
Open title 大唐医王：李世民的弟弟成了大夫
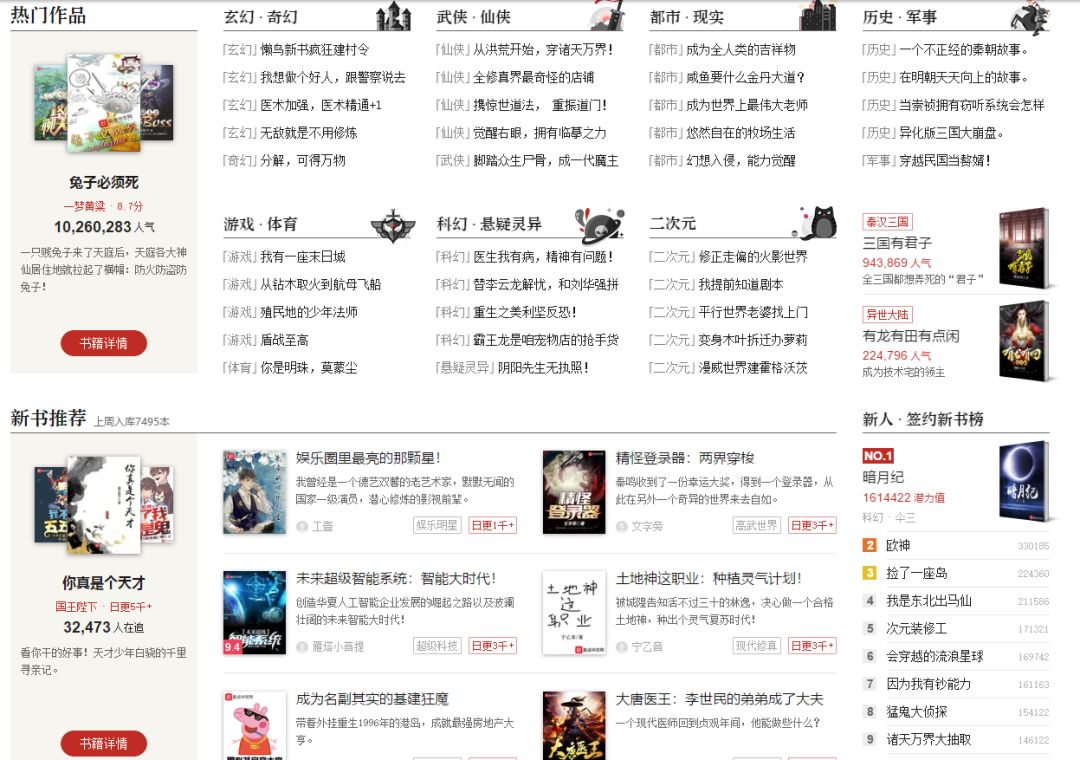click(x=719, y=699)
